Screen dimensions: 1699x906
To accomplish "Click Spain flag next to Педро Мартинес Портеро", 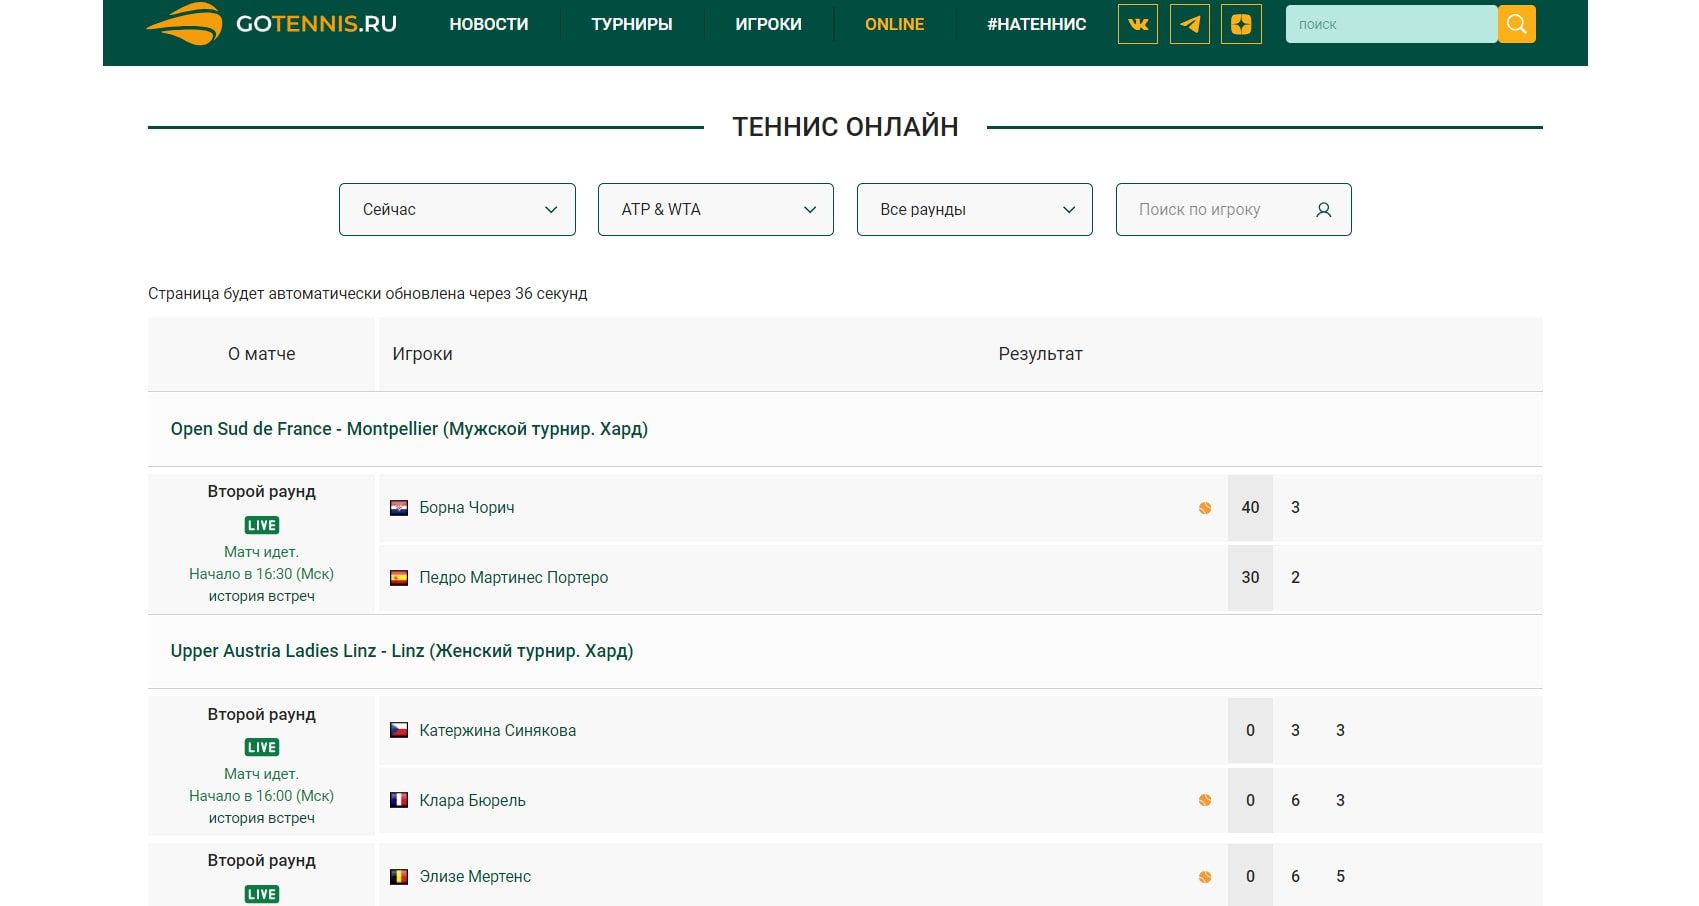I will [x=399, y=578].
